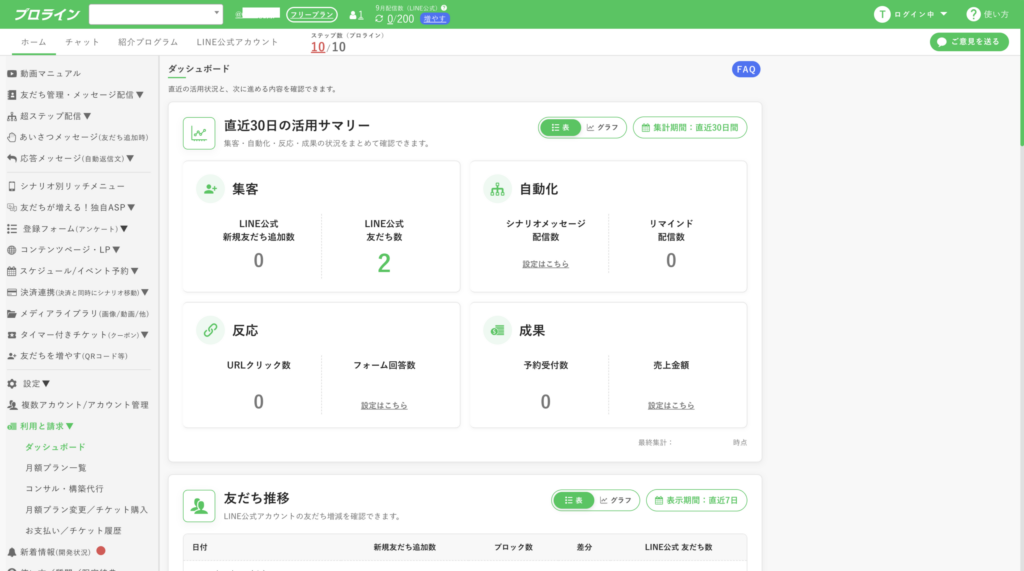The width and height of the screenshot is (1024, 571).
Task: Click the 反応 link icon
Action: pos(210,331)
